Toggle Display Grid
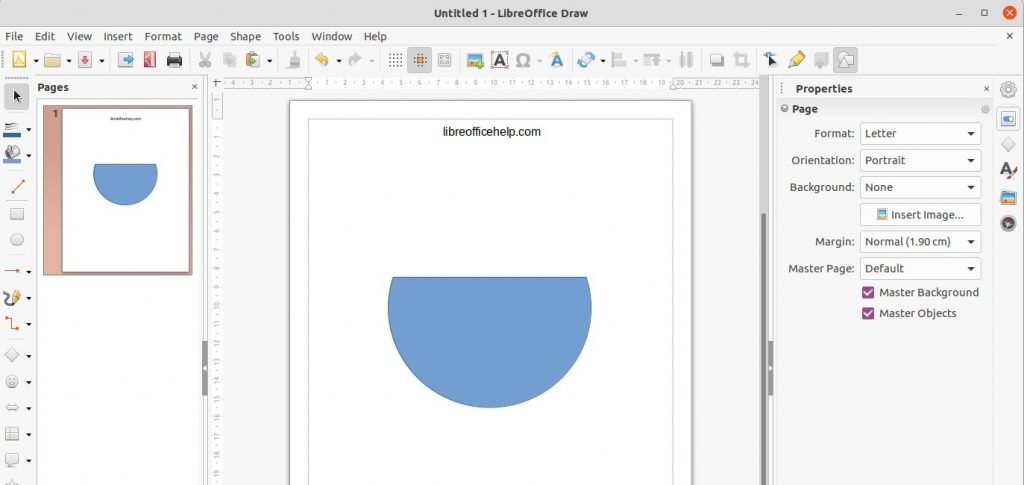This screenshot has width=1024, height=485. pyautogui.click(x=395, y=60)
